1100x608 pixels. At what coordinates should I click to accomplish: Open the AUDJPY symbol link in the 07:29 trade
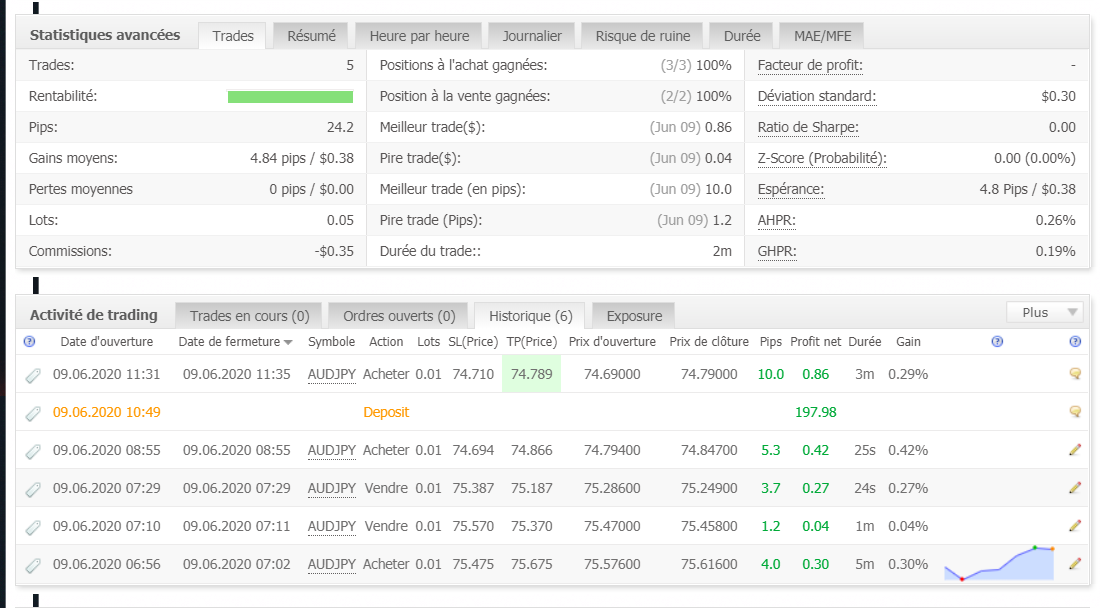[x=331, y=488]
